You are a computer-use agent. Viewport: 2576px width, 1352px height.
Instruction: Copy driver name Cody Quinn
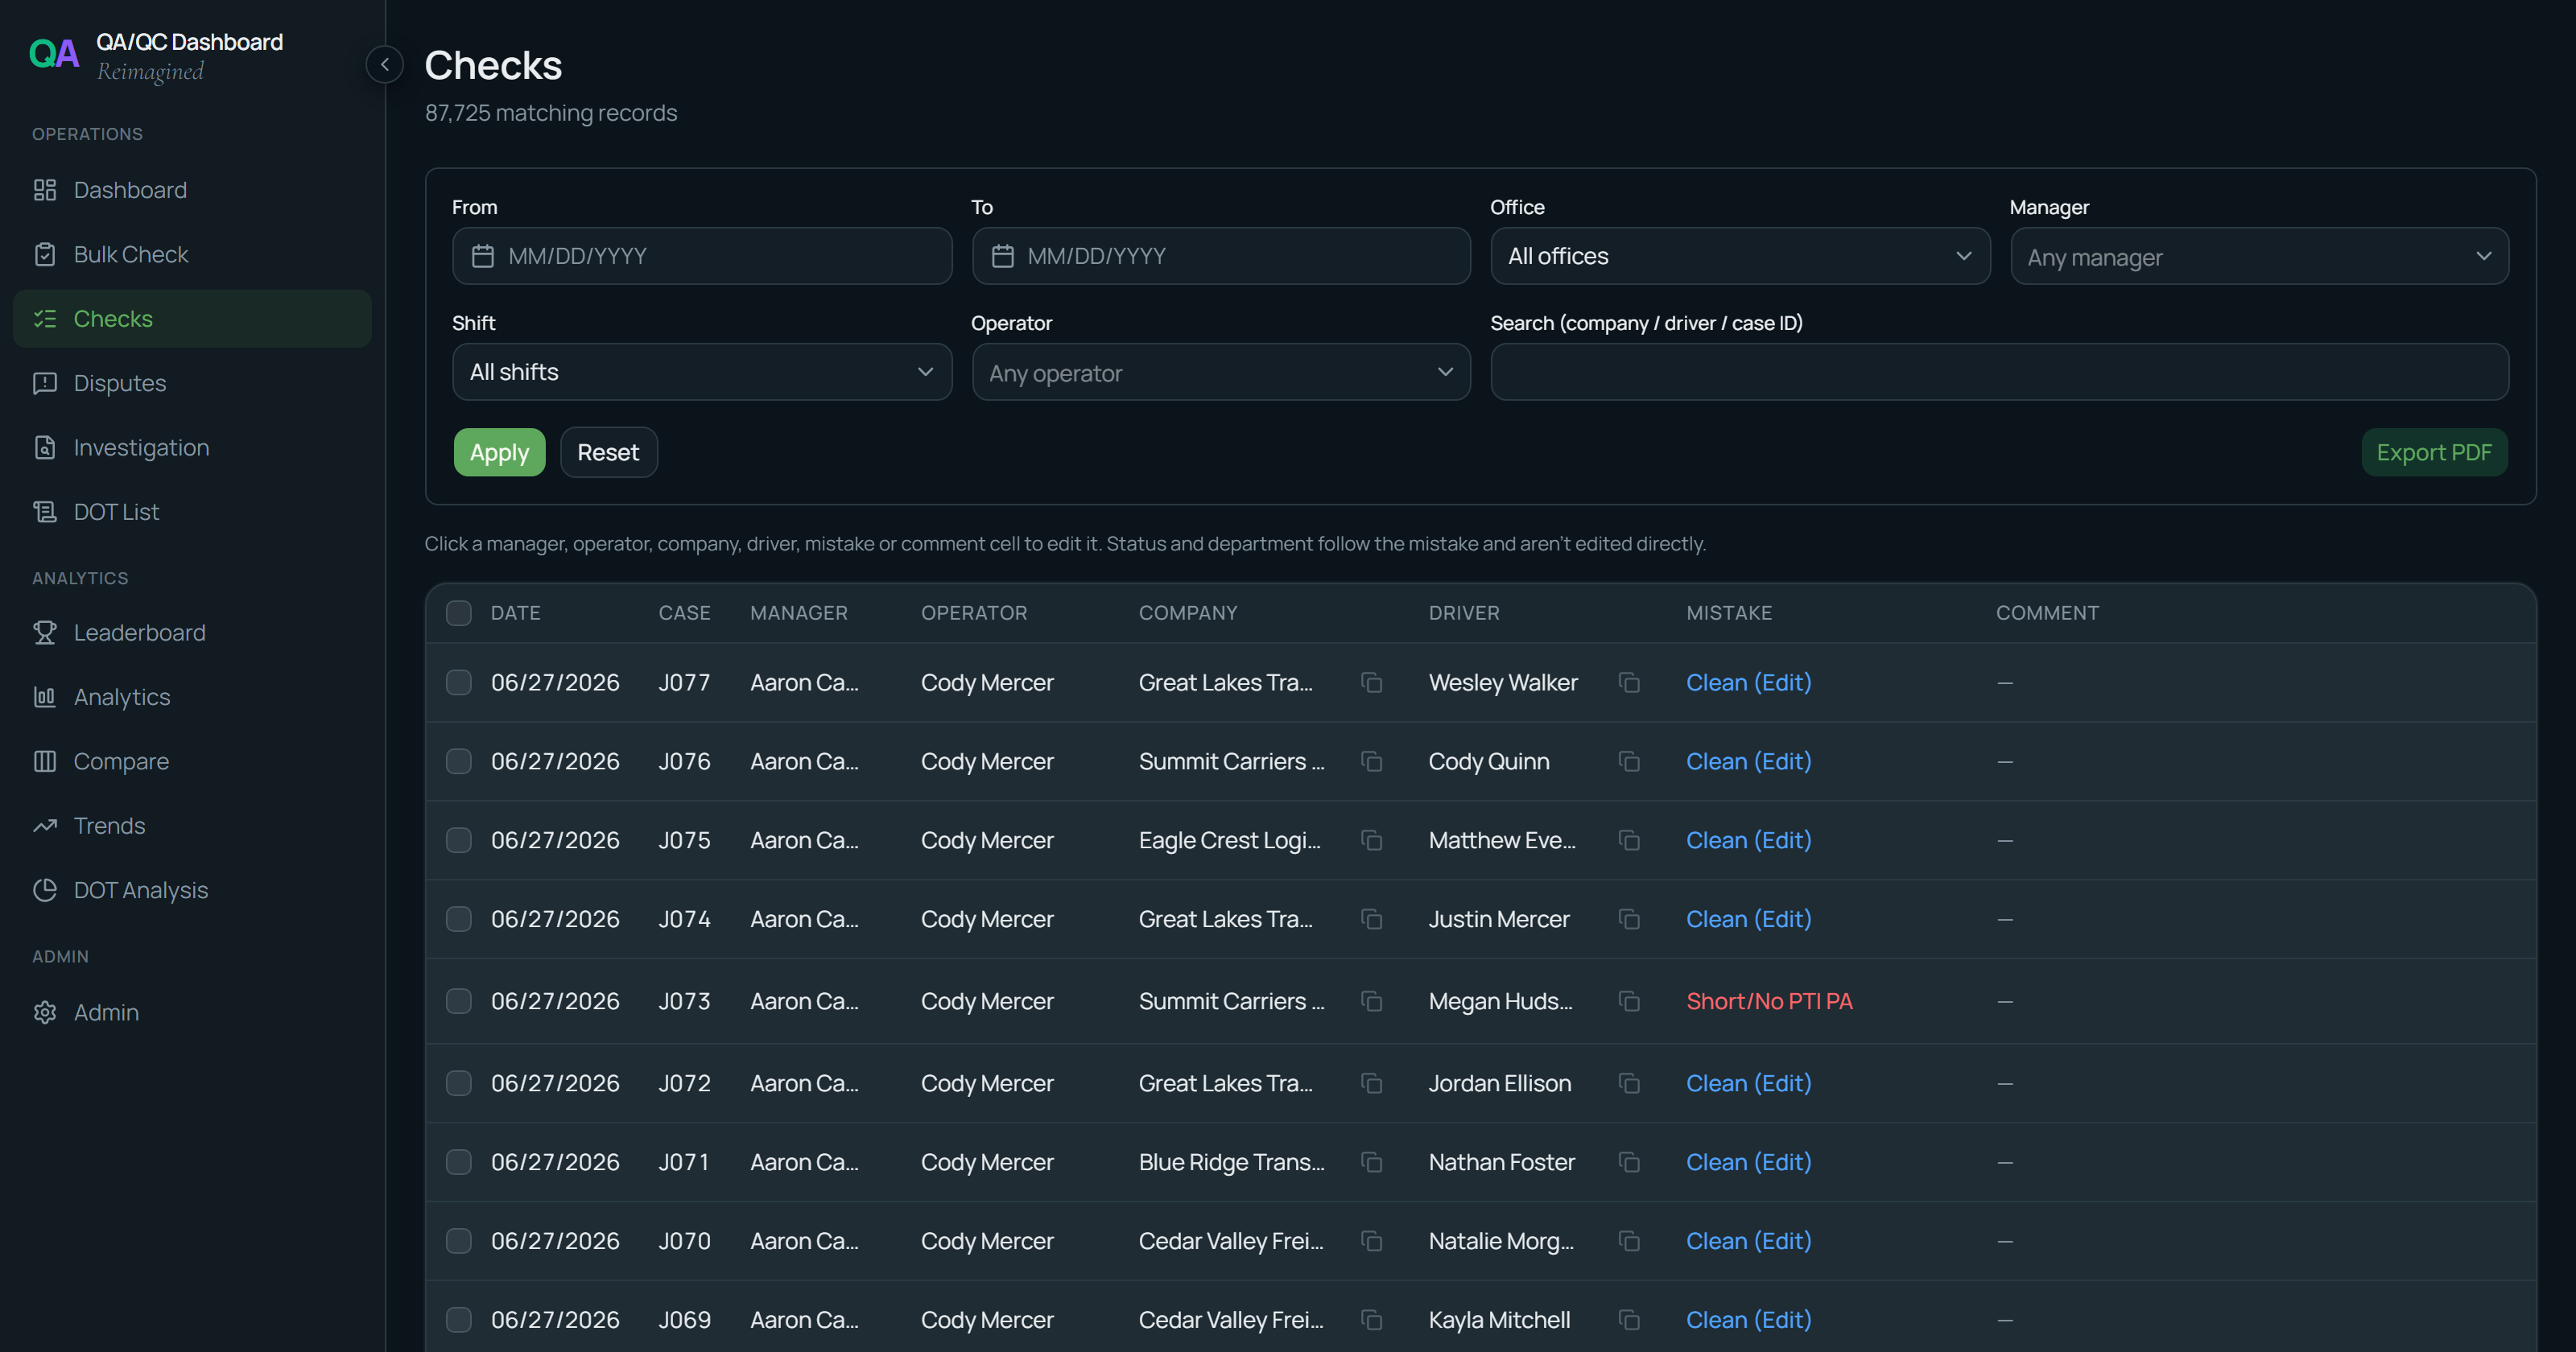pyautogui.click(x=1629, y=761)
